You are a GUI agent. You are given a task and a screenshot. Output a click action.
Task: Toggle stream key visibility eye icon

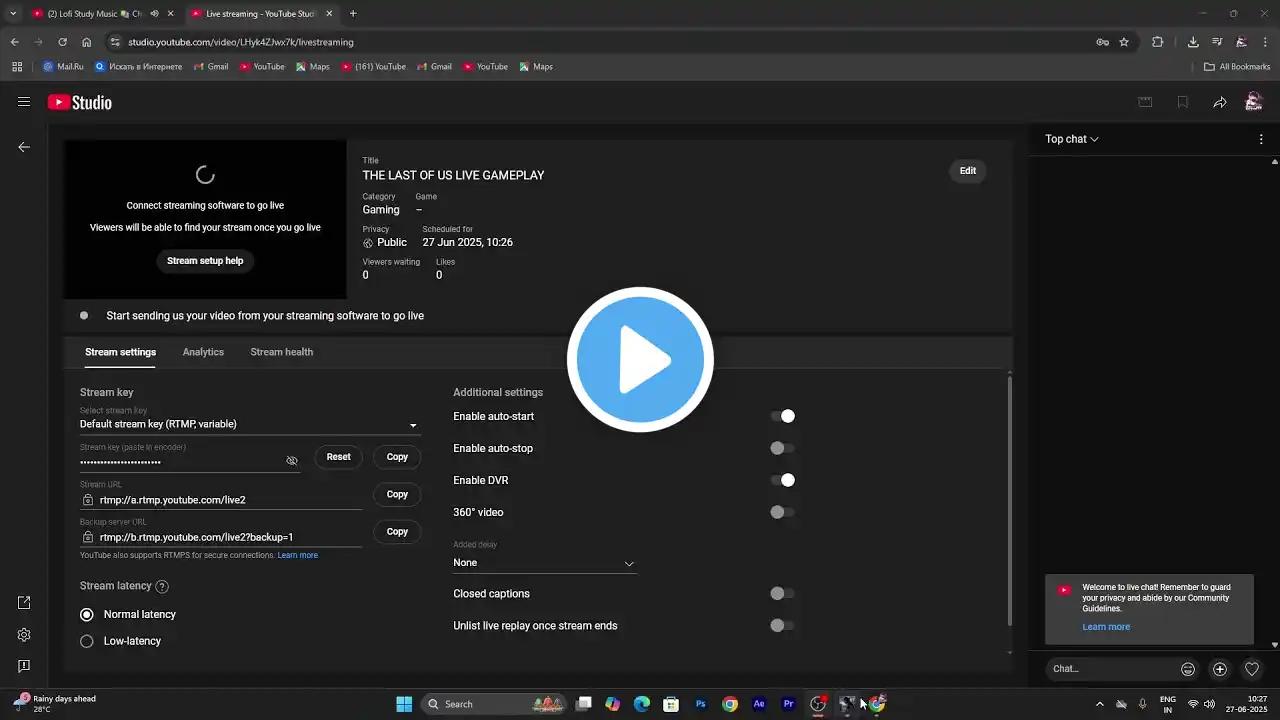coord(292,461)
